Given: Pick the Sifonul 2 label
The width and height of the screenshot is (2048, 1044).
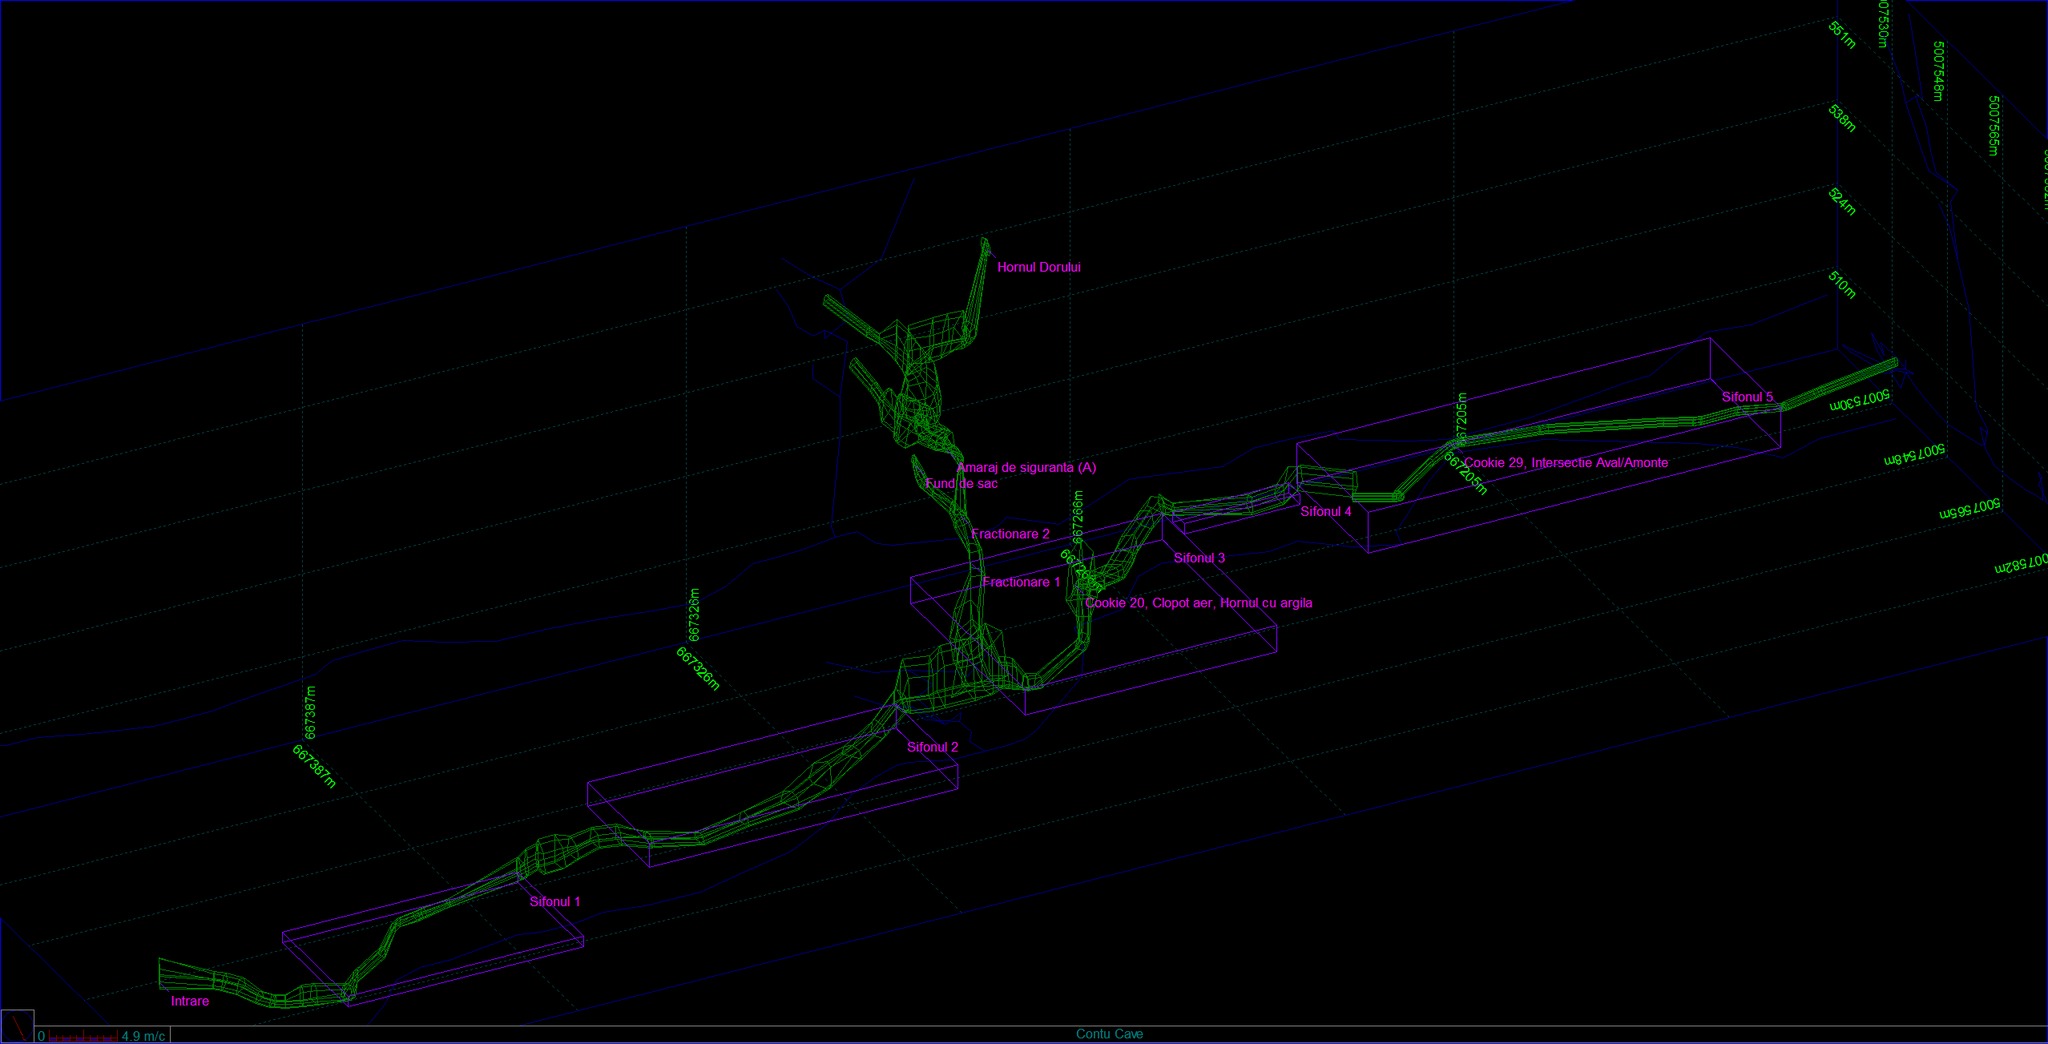Looking at the screenshot, I should 932,747.
